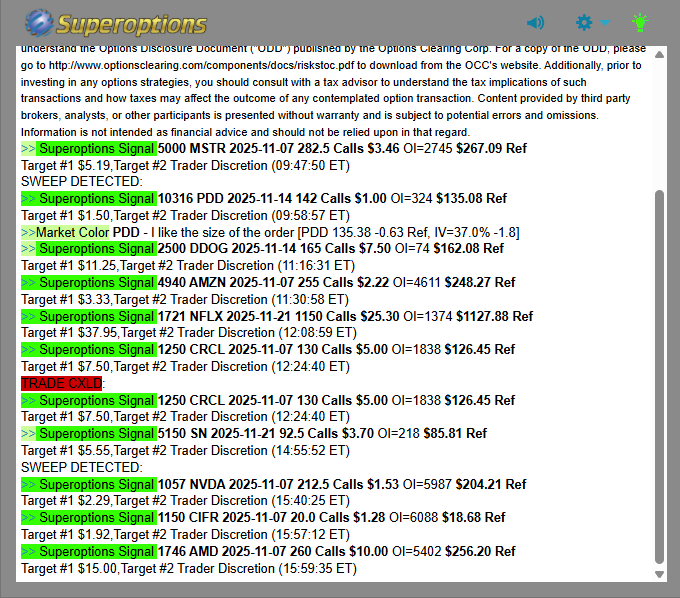This screenshot has height=598, width=680.
Task: Click the Superoptions Signal tag for AMD
Action: coord(96,551)
